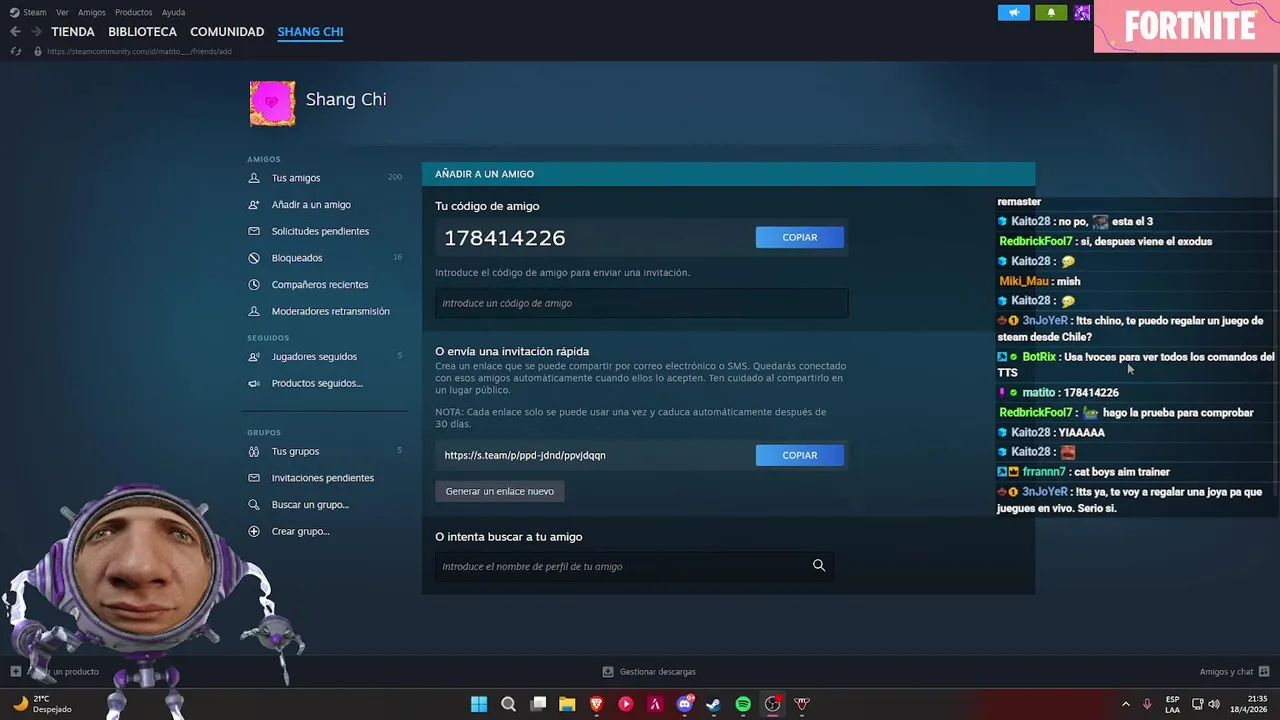
Task: Open the green notifications bell
Action: point(1051,13)
